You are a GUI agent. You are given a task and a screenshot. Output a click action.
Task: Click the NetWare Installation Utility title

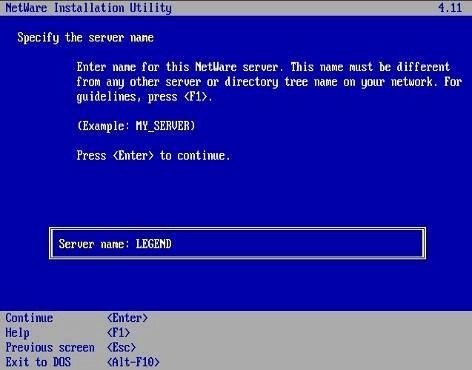[89, 8]
